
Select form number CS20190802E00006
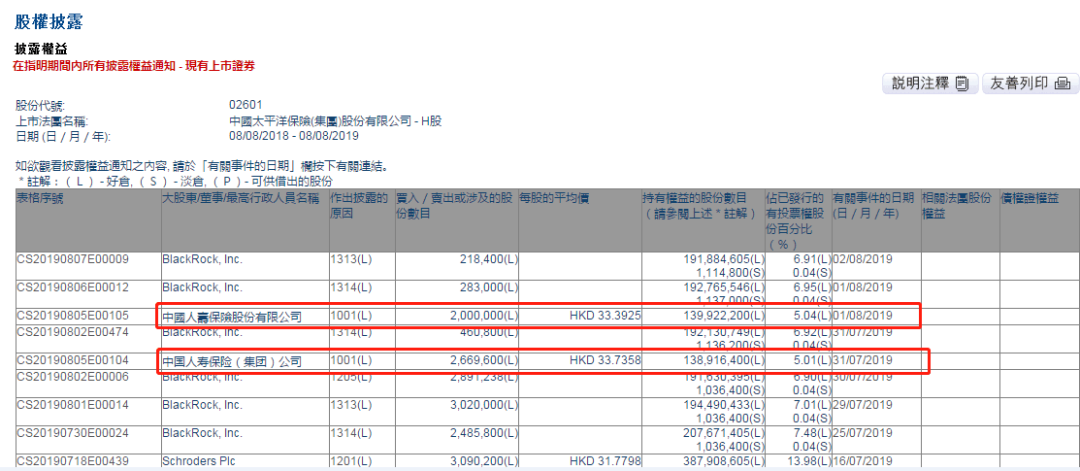coord(72,375)
